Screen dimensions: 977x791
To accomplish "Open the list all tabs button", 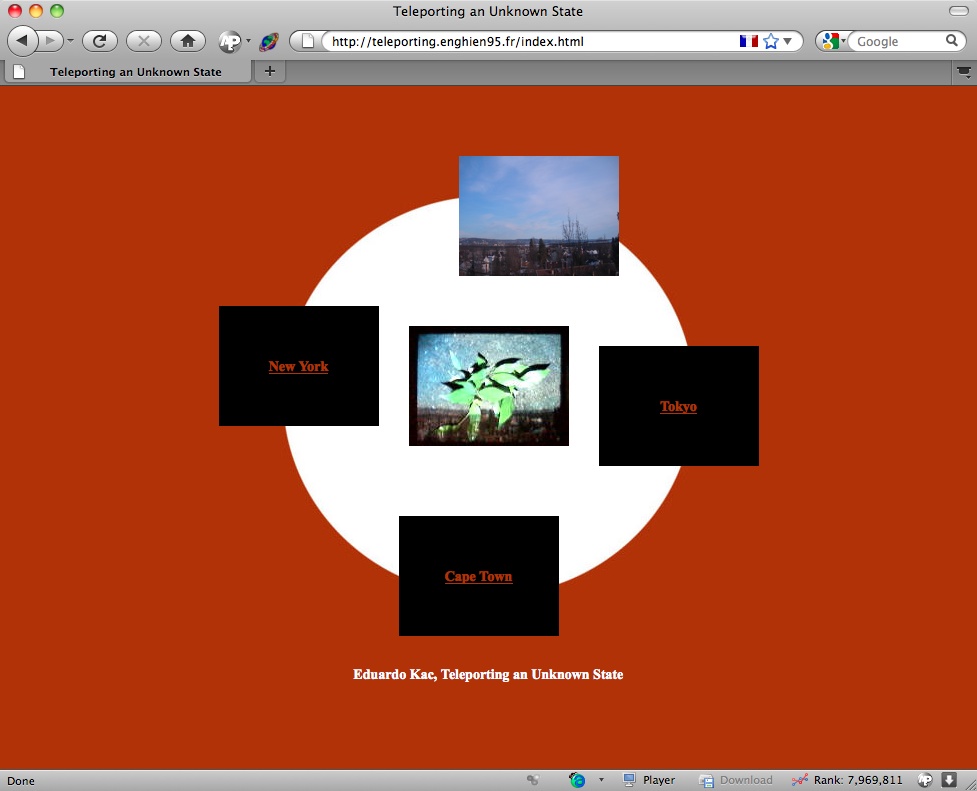I will [x=963, y=72].
